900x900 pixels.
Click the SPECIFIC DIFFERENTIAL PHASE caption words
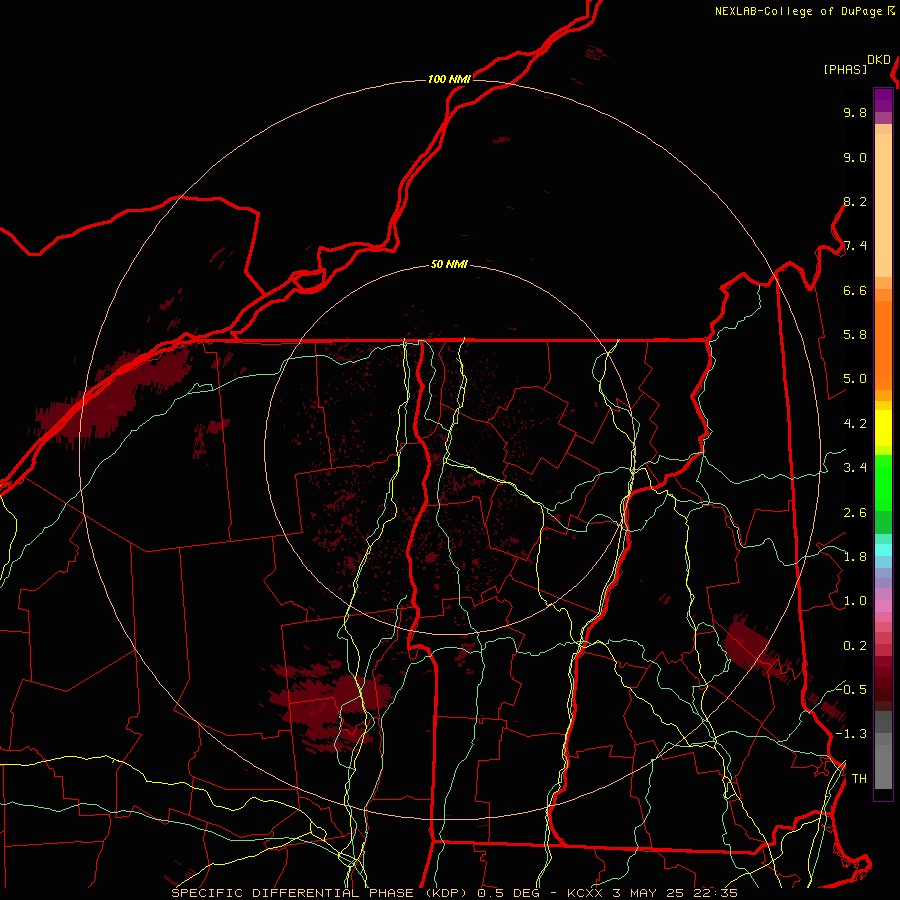pos(292,893)
